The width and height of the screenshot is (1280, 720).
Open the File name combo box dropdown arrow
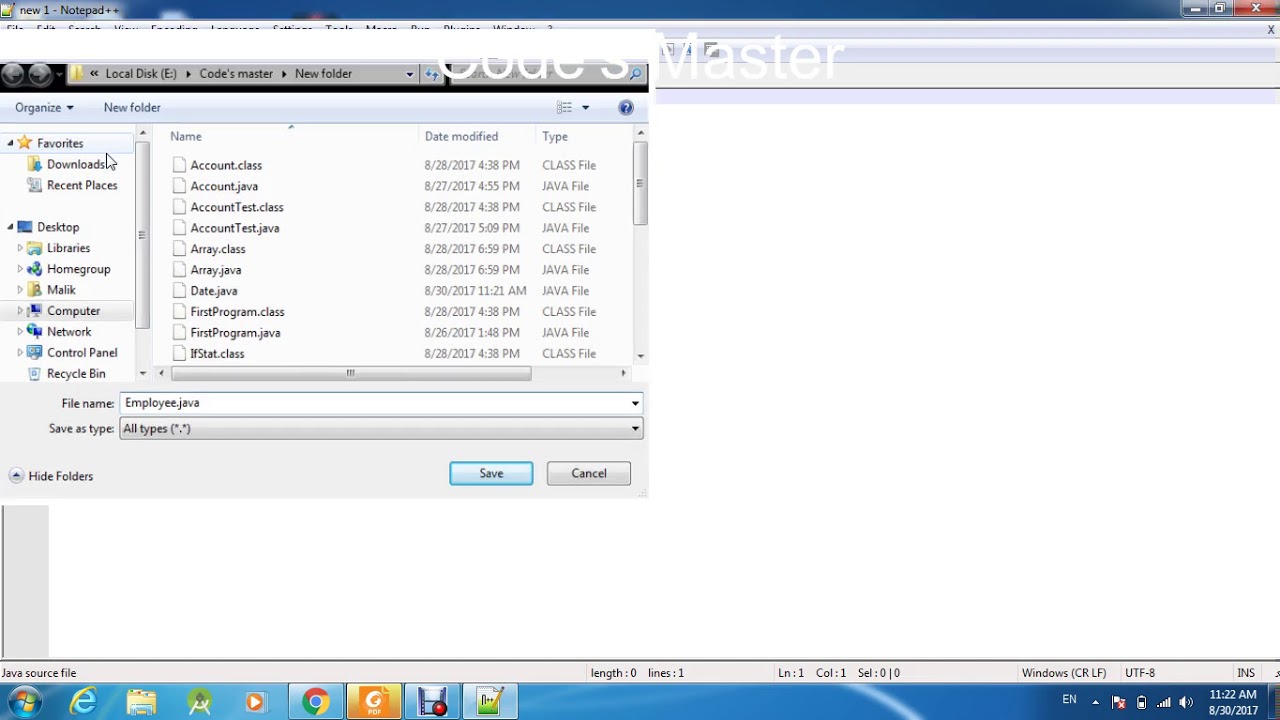tap(635, 403)
